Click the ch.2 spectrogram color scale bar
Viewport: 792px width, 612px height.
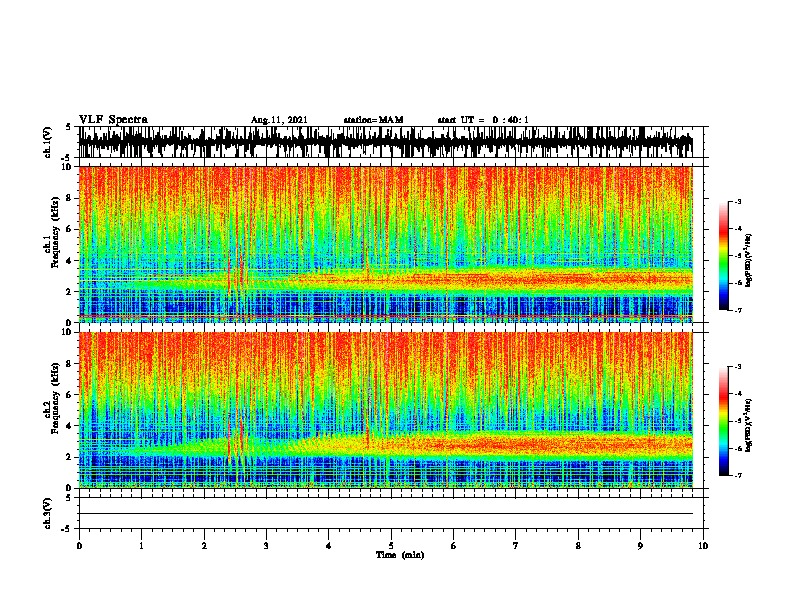(723, 421)
